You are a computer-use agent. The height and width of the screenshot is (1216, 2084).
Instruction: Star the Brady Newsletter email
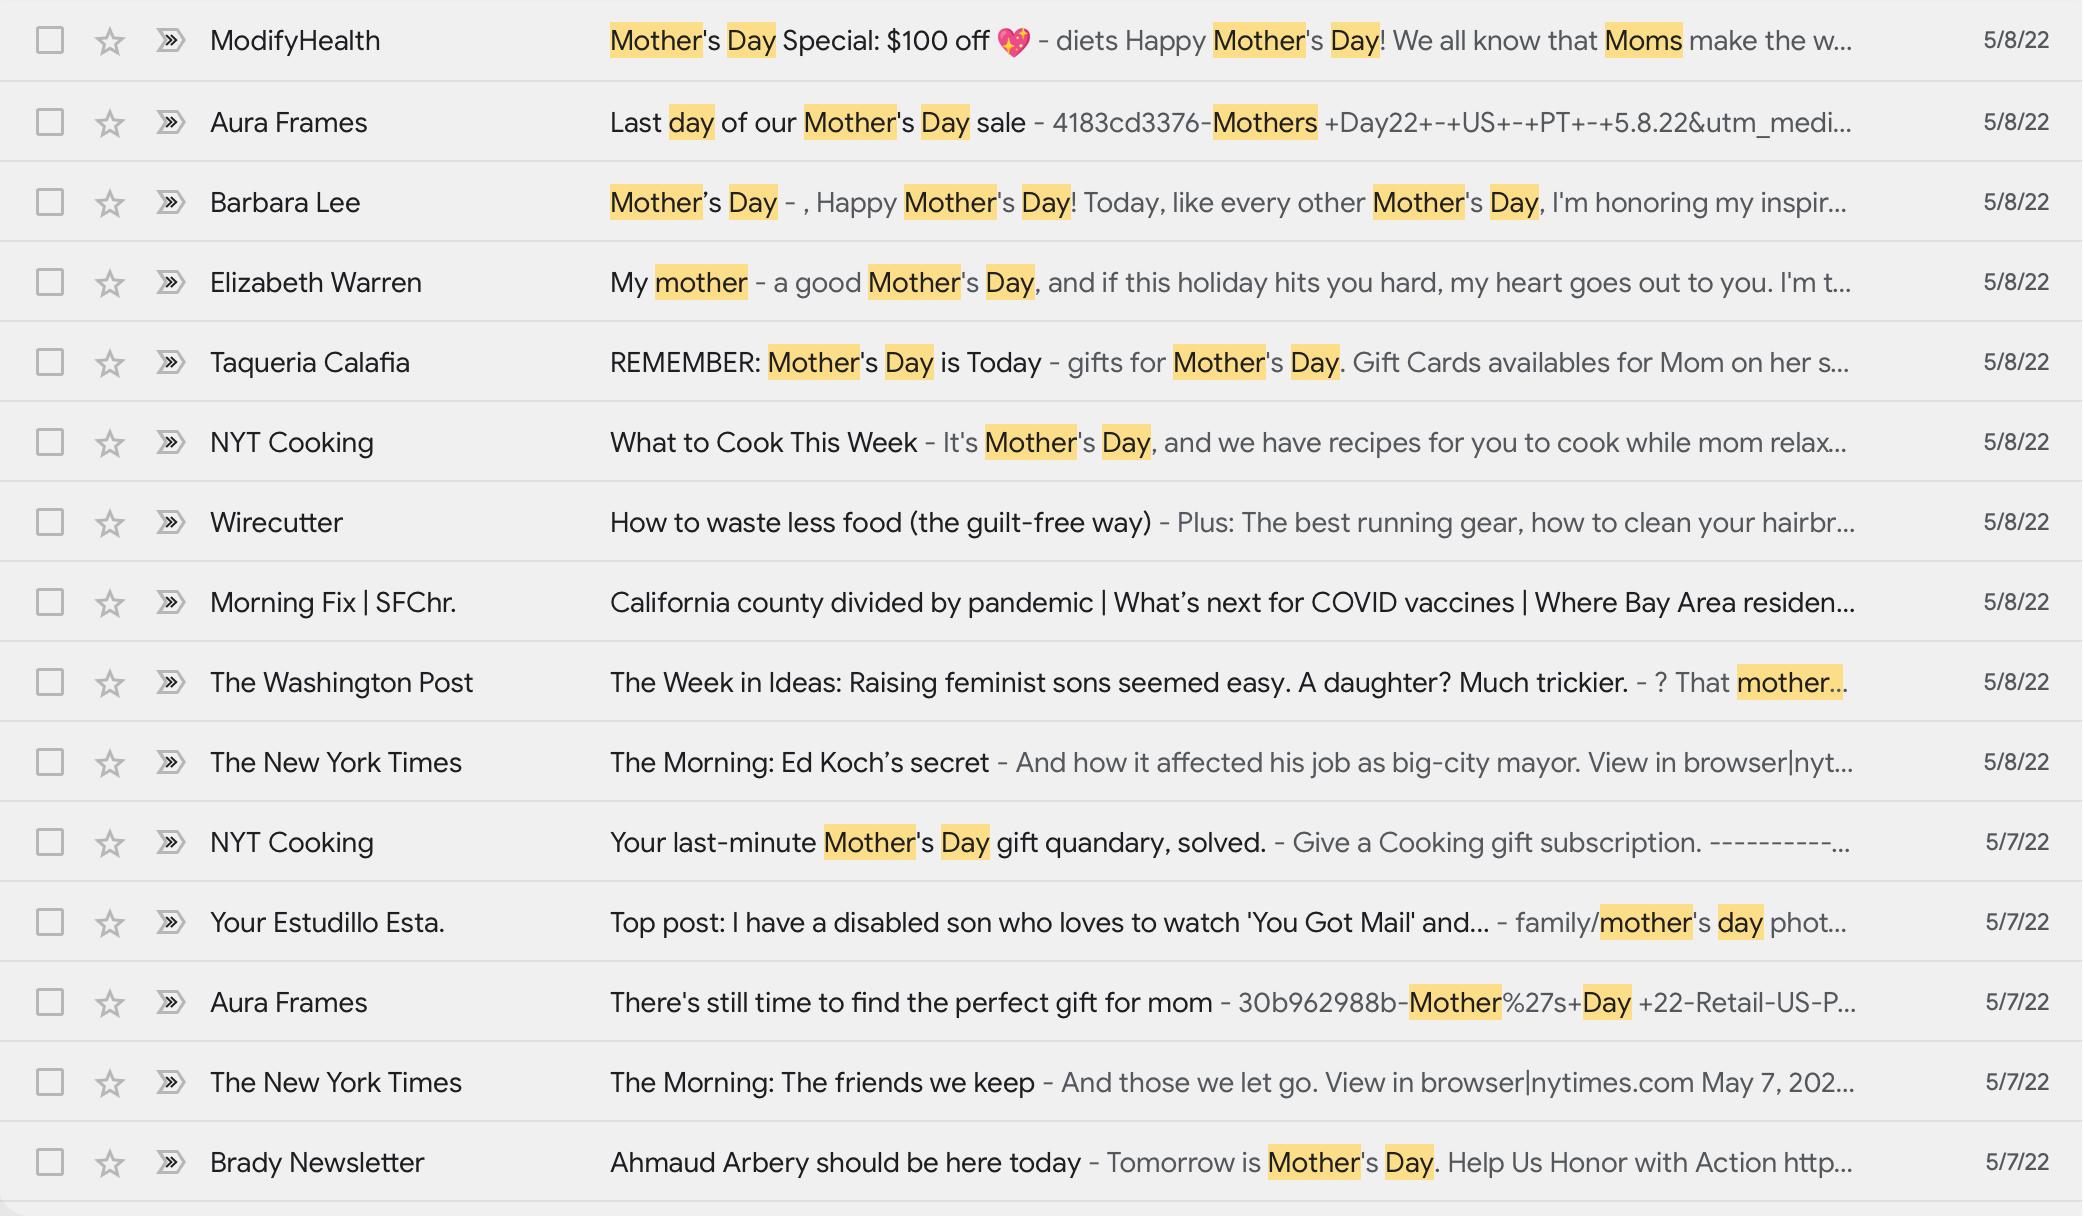click(110, 1163)
